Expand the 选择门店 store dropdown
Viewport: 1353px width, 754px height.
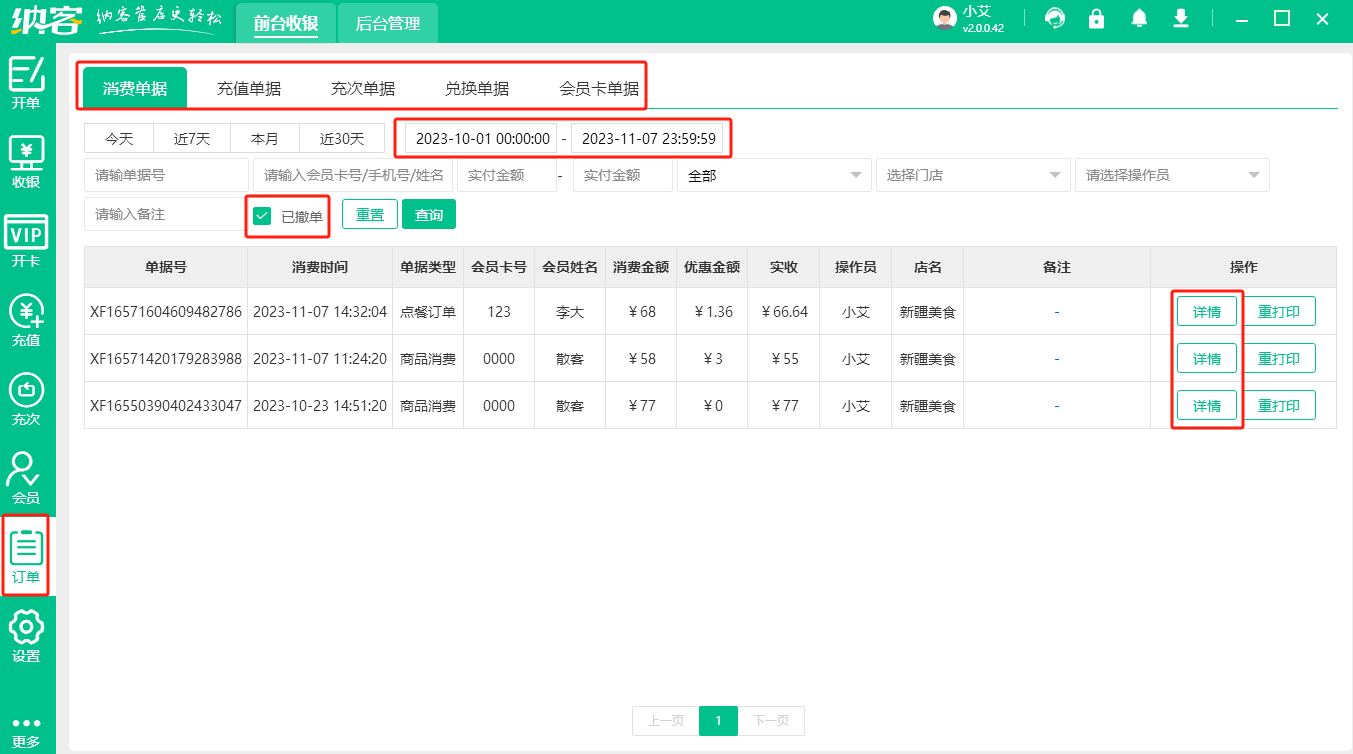(972, 174)
